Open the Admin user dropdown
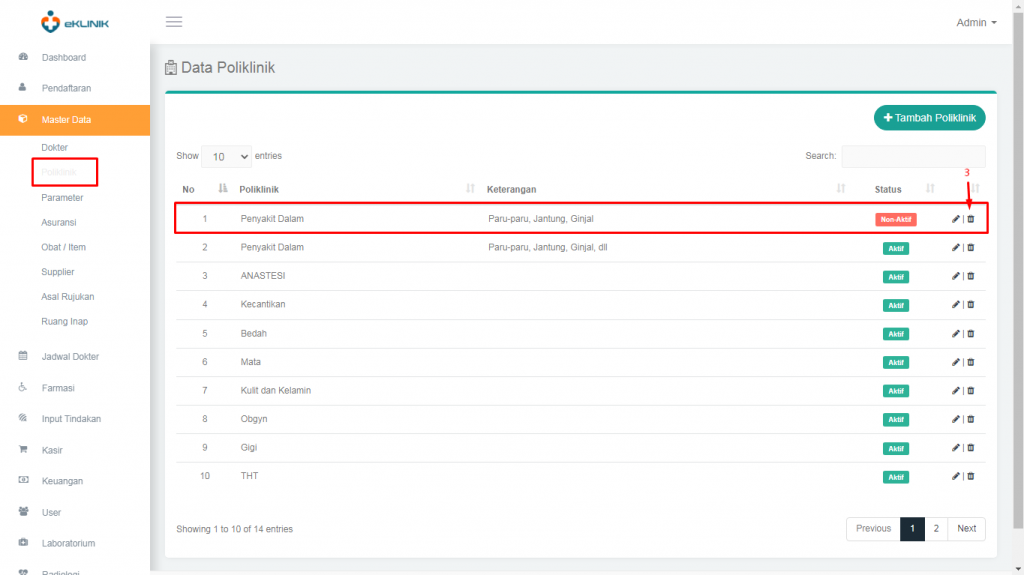Viewport: 1024px width, 575px height. (x=976, y=22)
